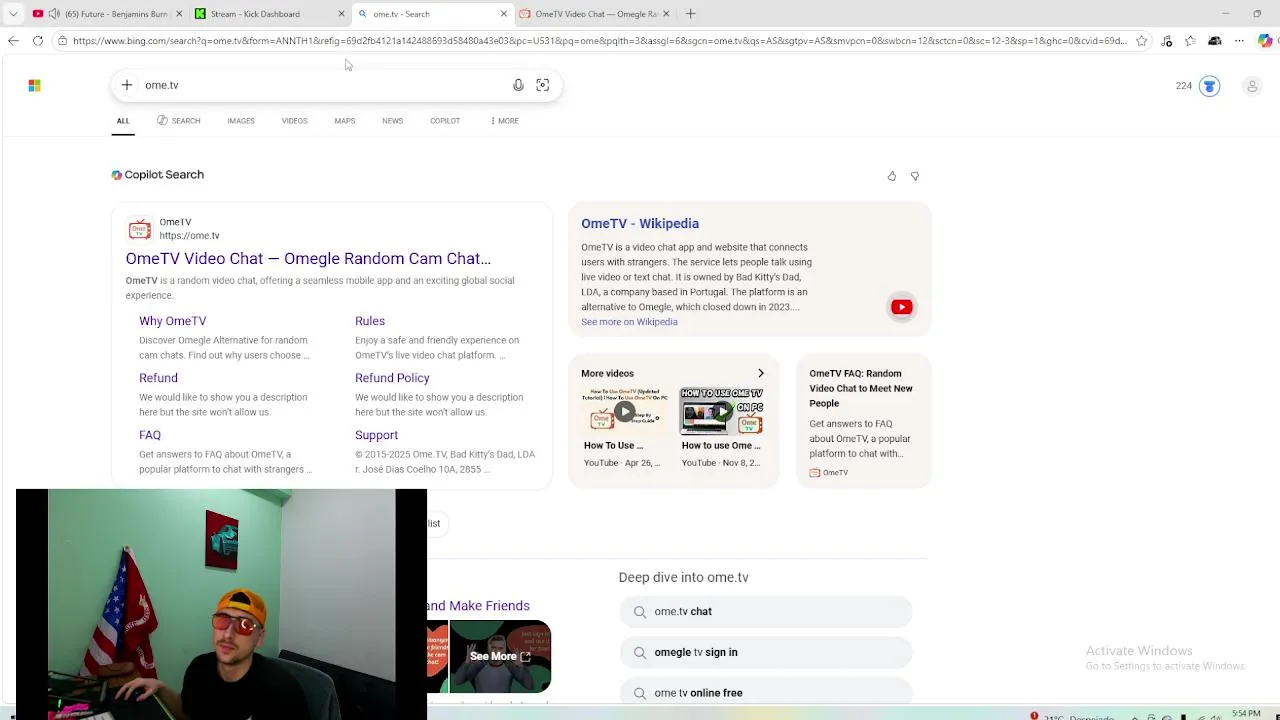This screenshot has width=1280, height=720.
Task: Select the NEWS tab
Action: [392, 121]
